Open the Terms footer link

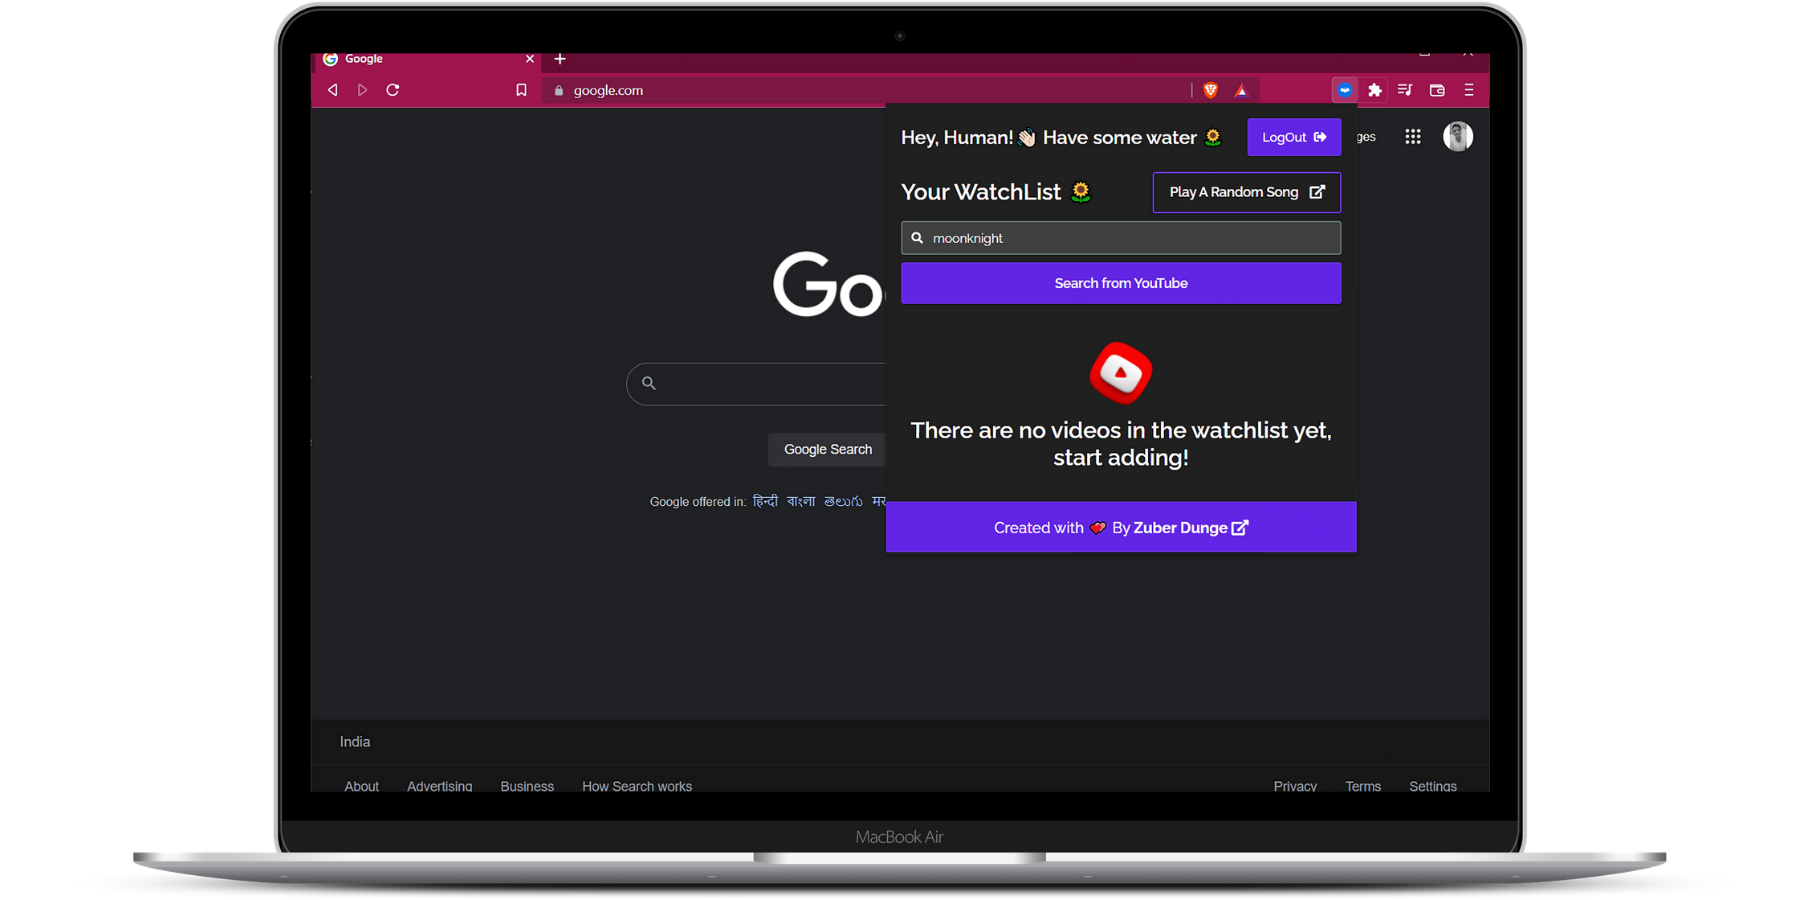point(1363,786)
